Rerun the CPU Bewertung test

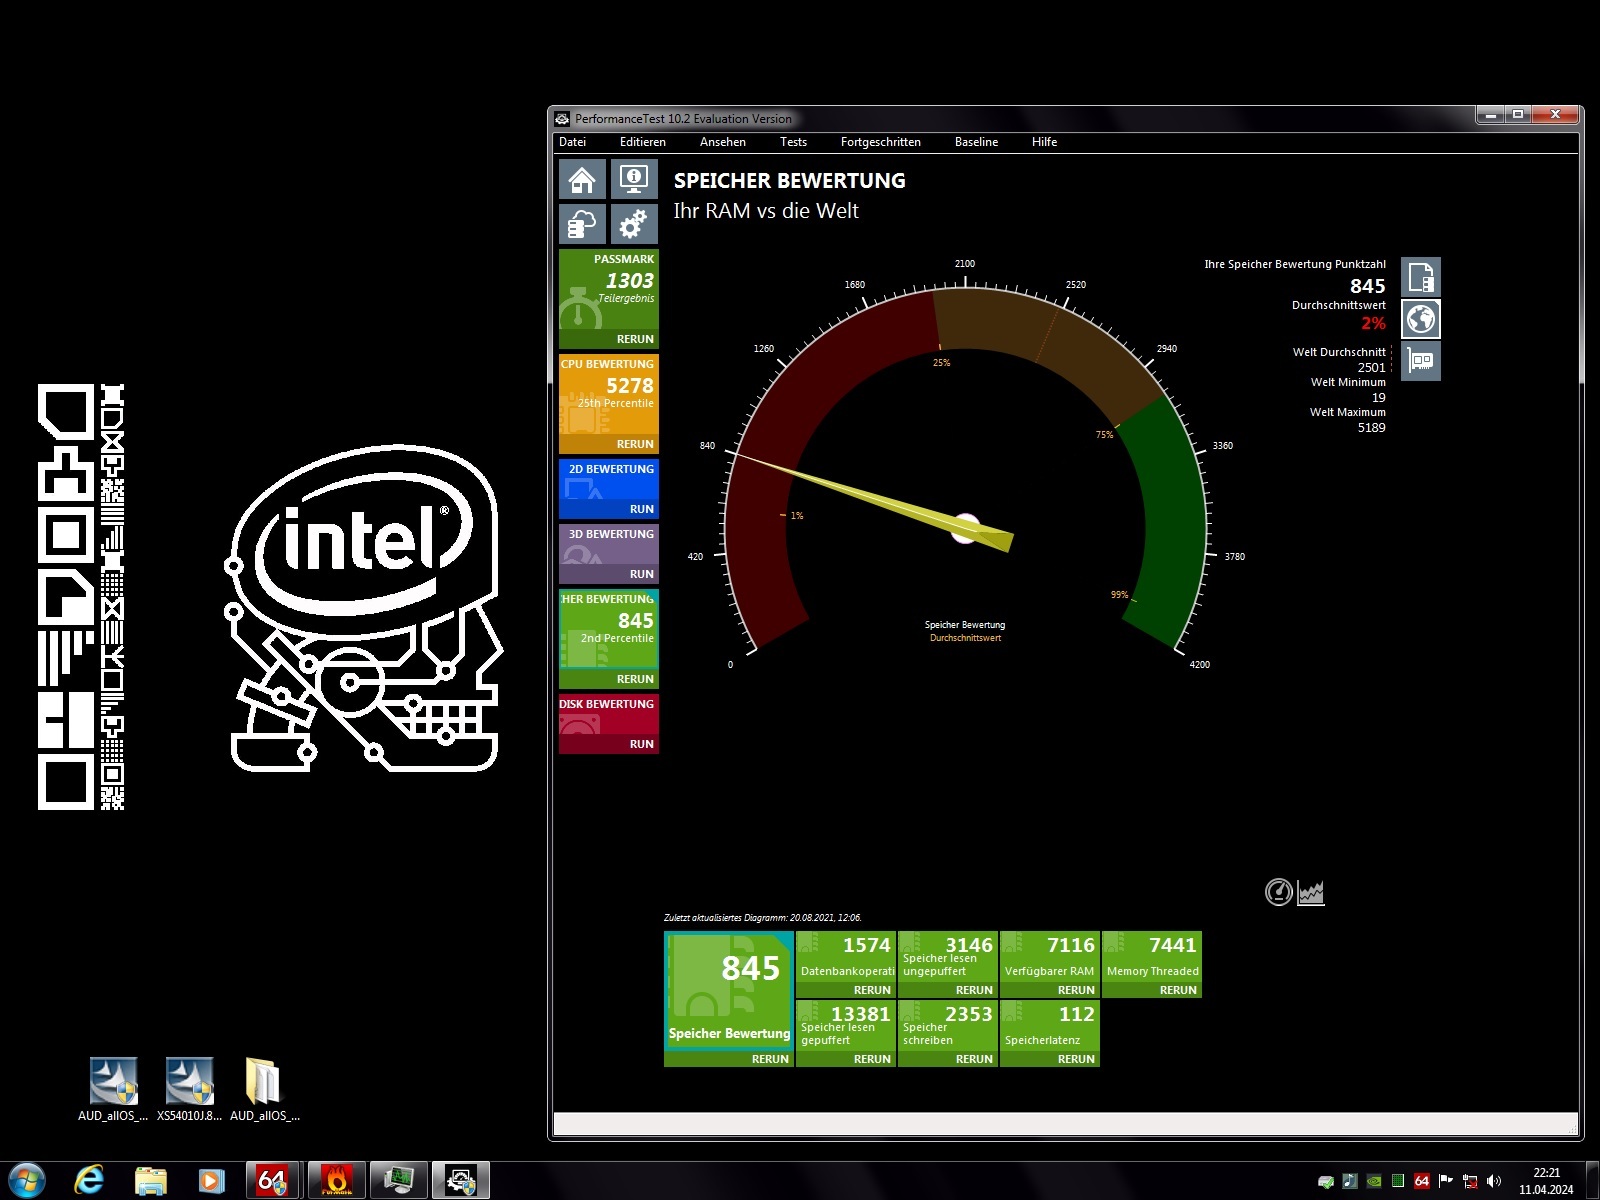(x=635, y=444)
